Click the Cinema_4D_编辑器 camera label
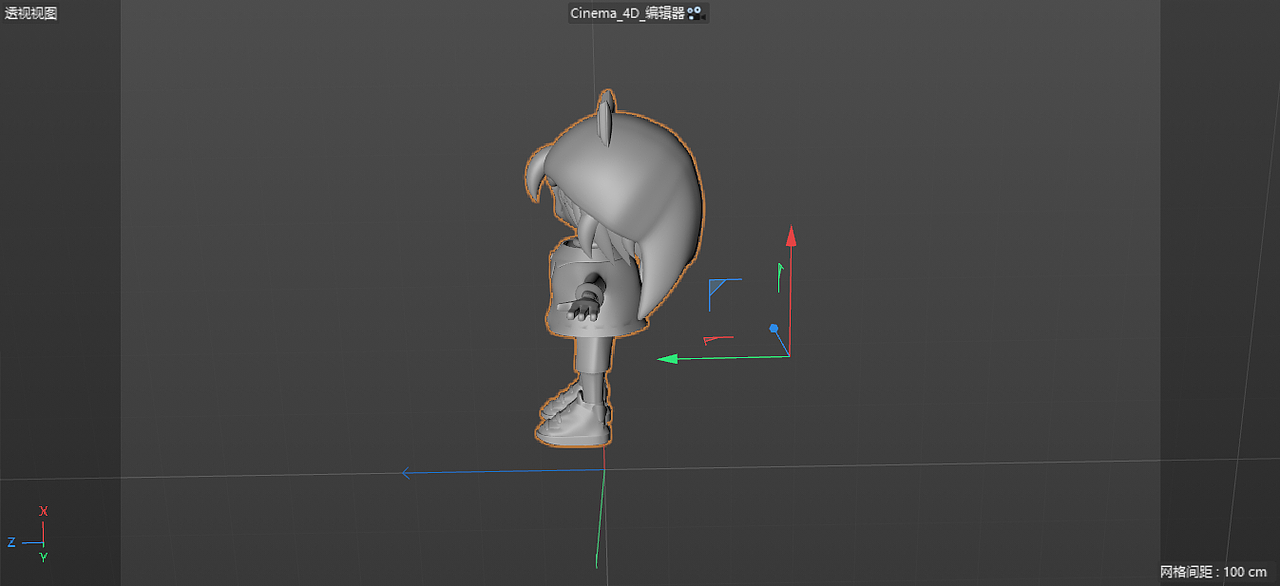Image resolution: width=1280 pixels, height=586 pixels. (627, 14)
